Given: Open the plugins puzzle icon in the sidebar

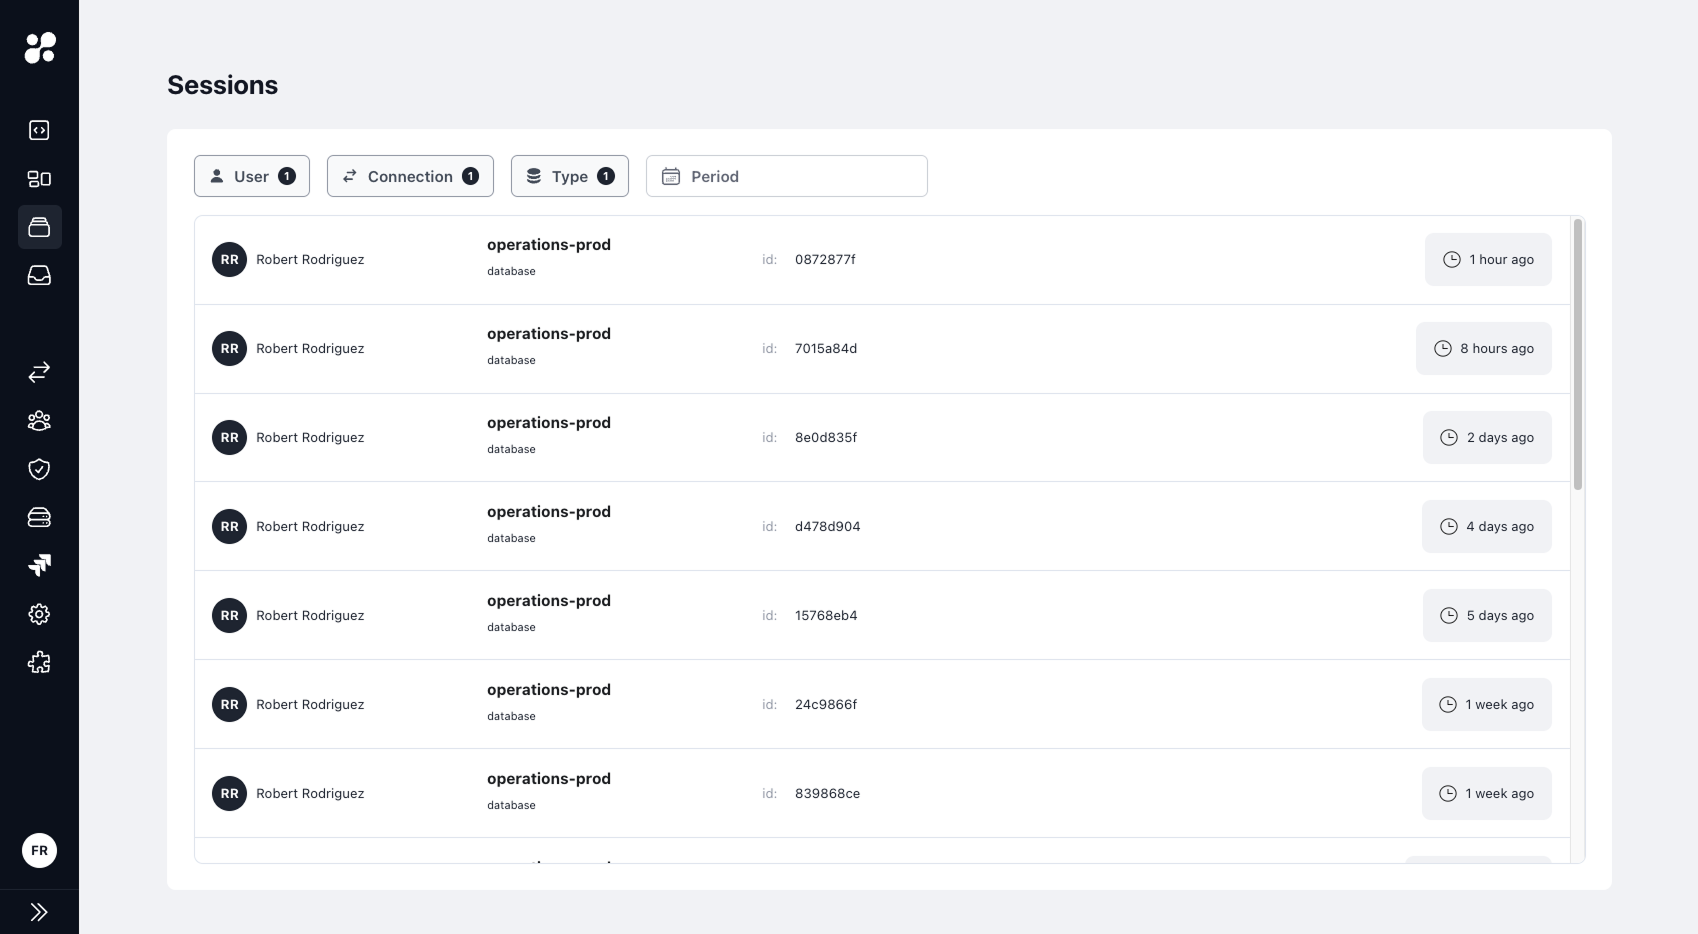Looking at the screenshot, I should click(39, 662).
